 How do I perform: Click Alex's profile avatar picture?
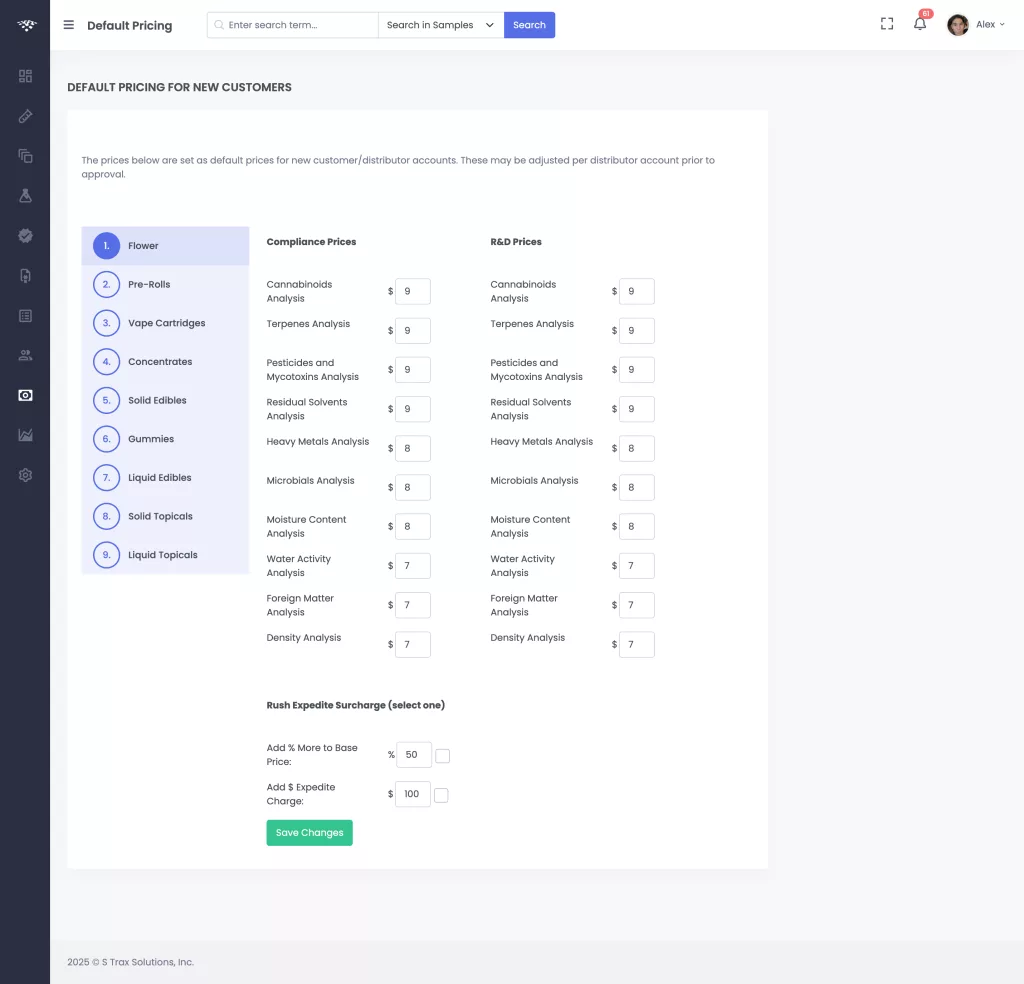point(958,25)
